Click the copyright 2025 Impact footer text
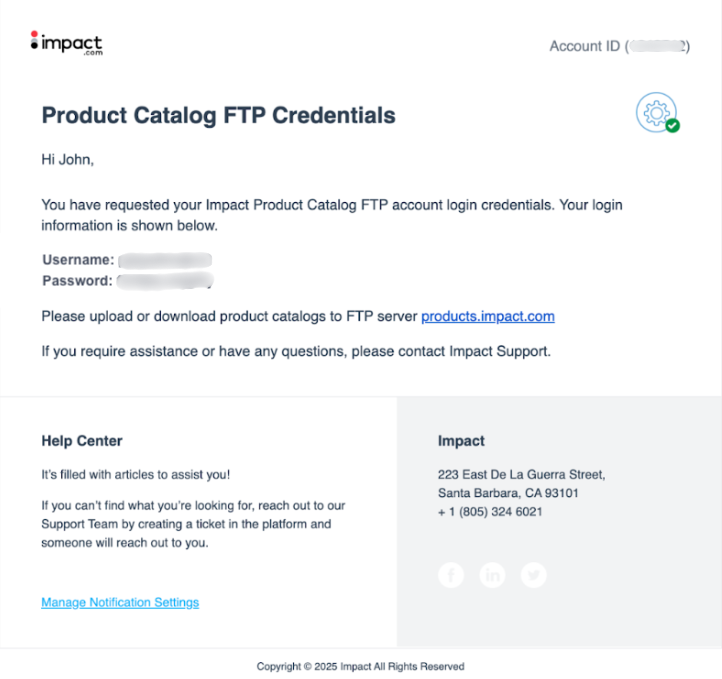722x679 pixels. (x=360, y=666)
